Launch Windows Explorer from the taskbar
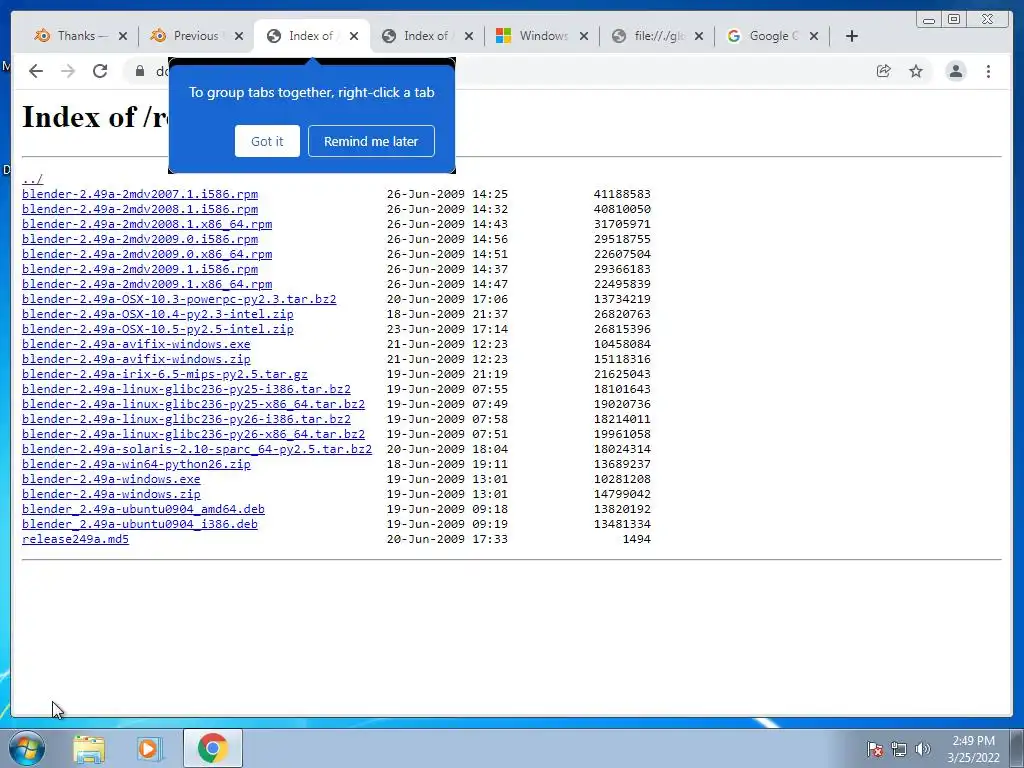 [89, 748]
